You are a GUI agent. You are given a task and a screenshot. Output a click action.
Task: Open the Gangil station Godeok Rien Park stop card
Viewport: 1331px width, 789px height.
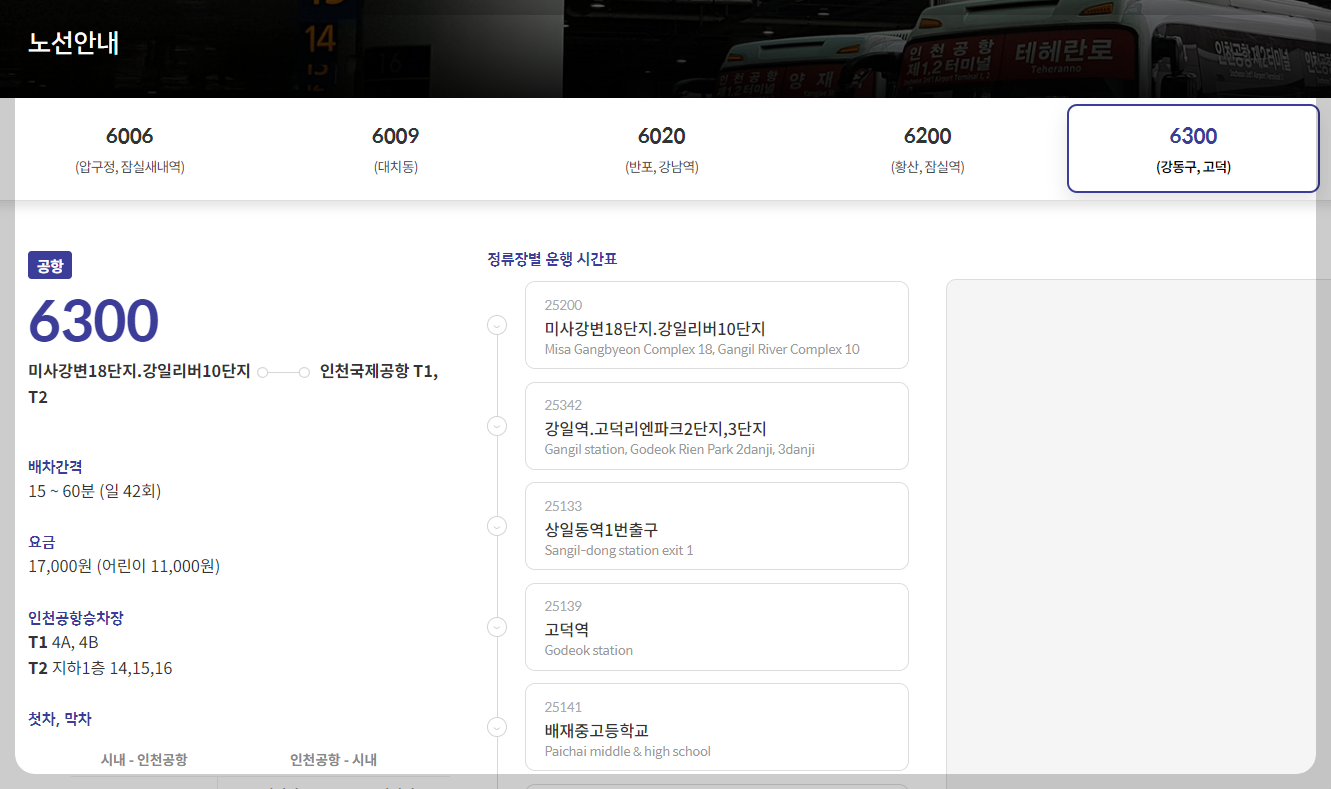716,426
